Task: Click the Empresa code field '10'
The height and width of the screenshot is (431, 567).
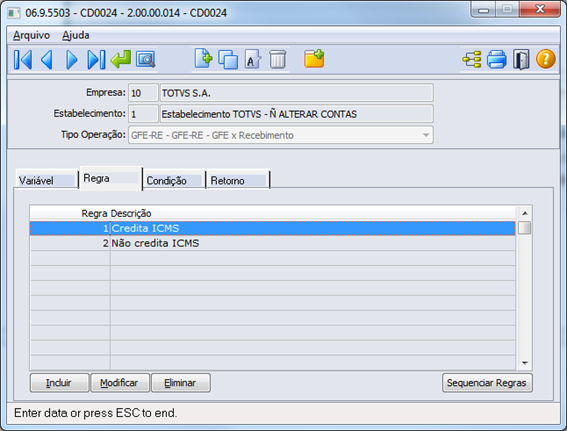Action: 143,93
